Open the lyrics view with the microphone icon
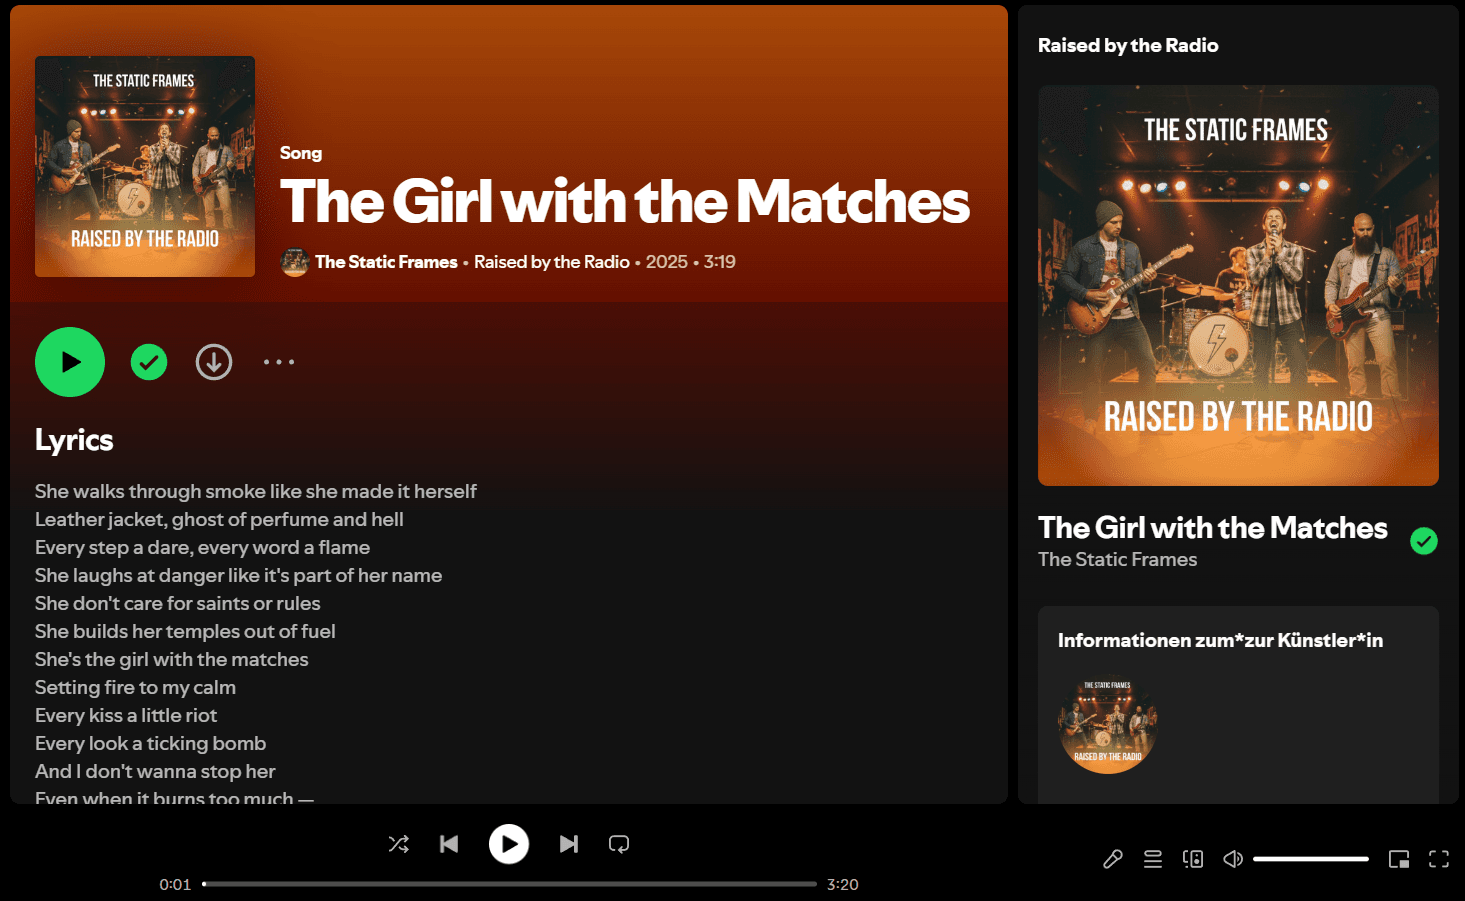Viewport: 1465px width, 901px height. [x=1113, y=859]
